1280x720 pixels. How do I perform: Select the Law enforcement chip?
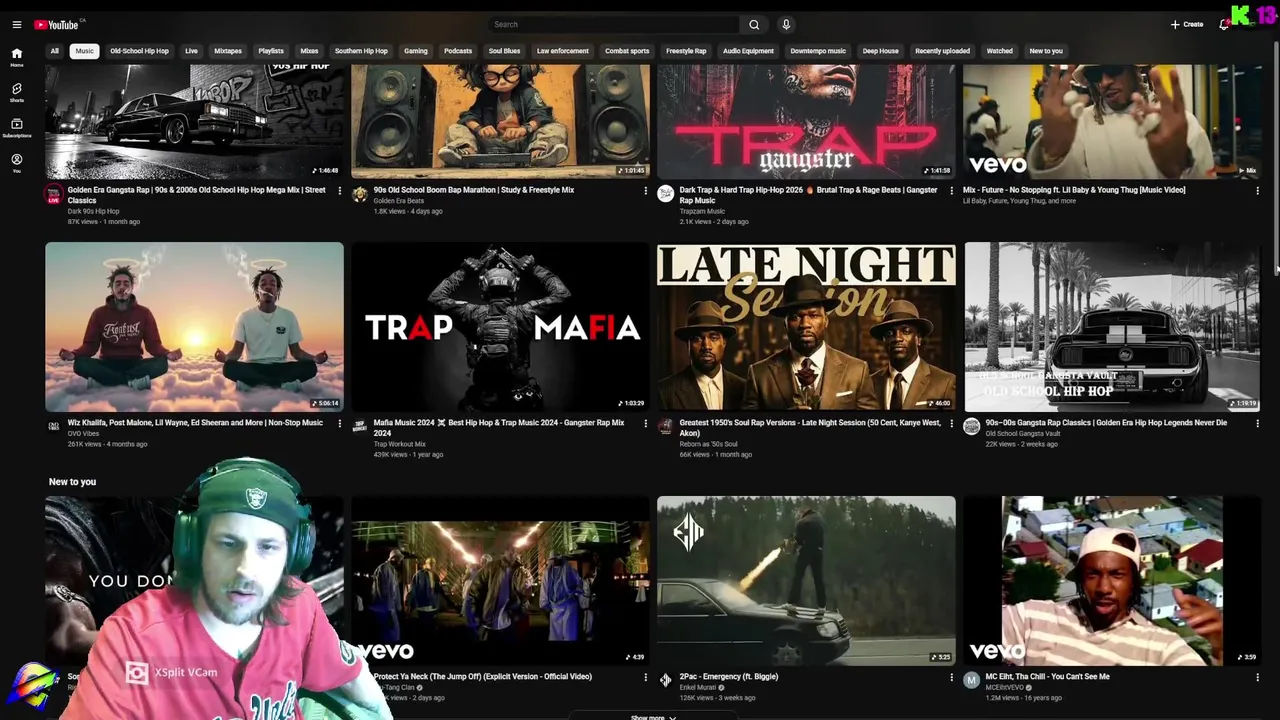(x=563, y=51)
